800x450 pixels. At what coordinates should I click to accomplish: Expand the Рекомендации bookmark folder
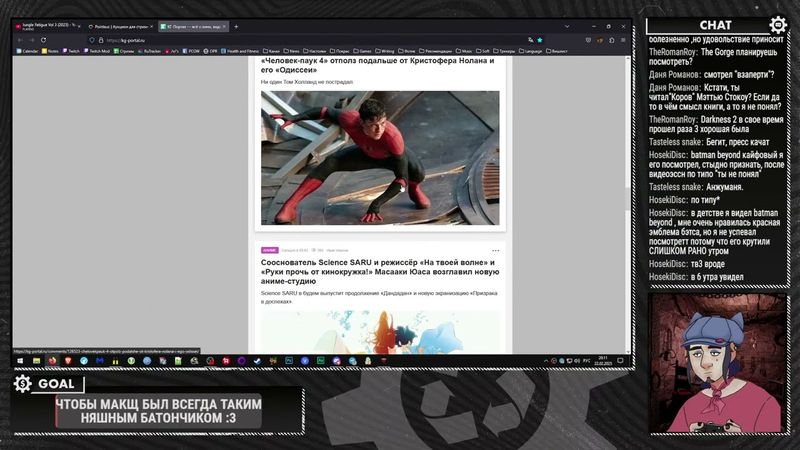pyautogui.click(x=435, y=51)
